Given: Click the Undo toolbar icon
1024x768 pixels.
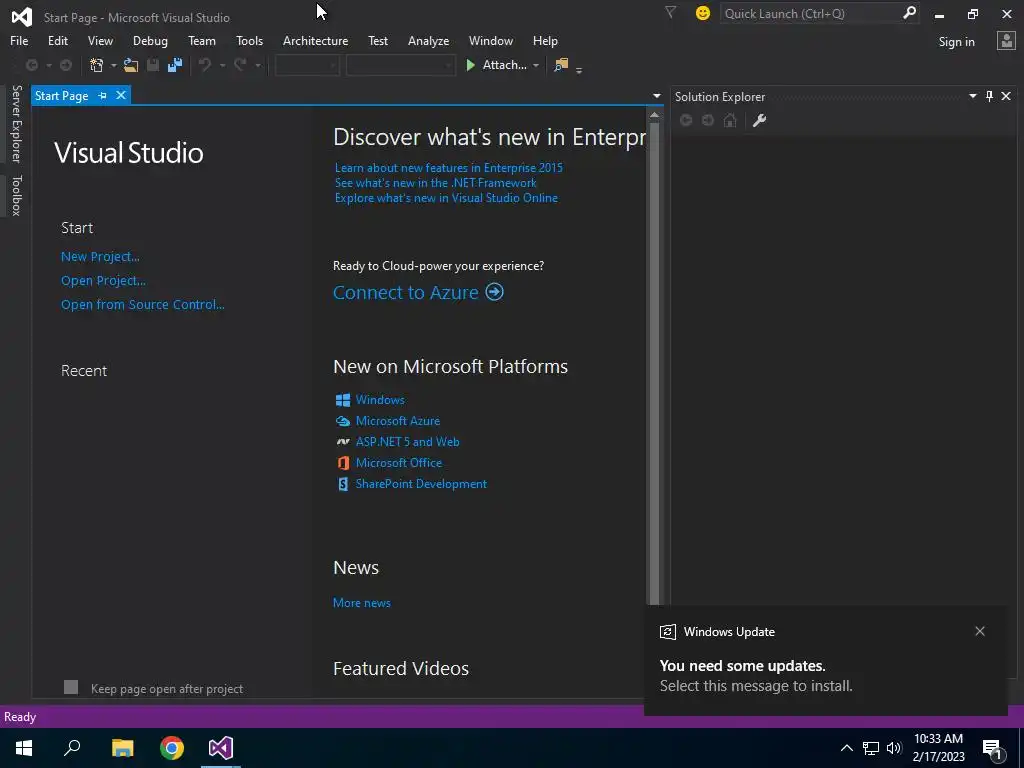Looking at the screenshot, I should (x=205, y=65).
